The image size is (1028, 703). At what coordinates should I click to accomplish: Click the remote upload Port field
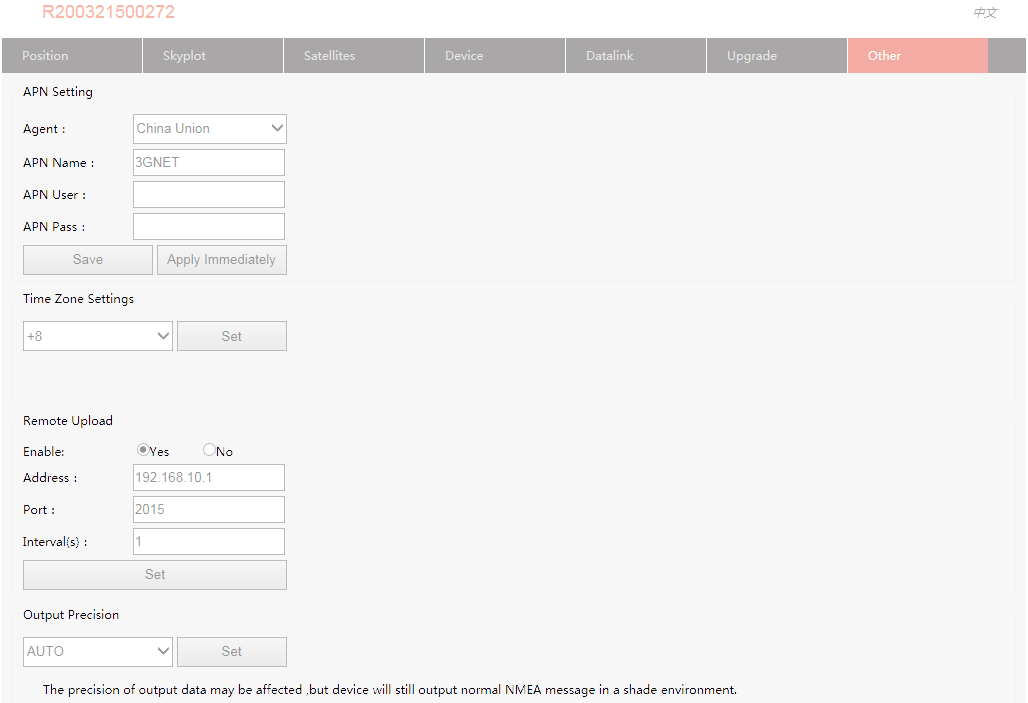coord(209,510)
